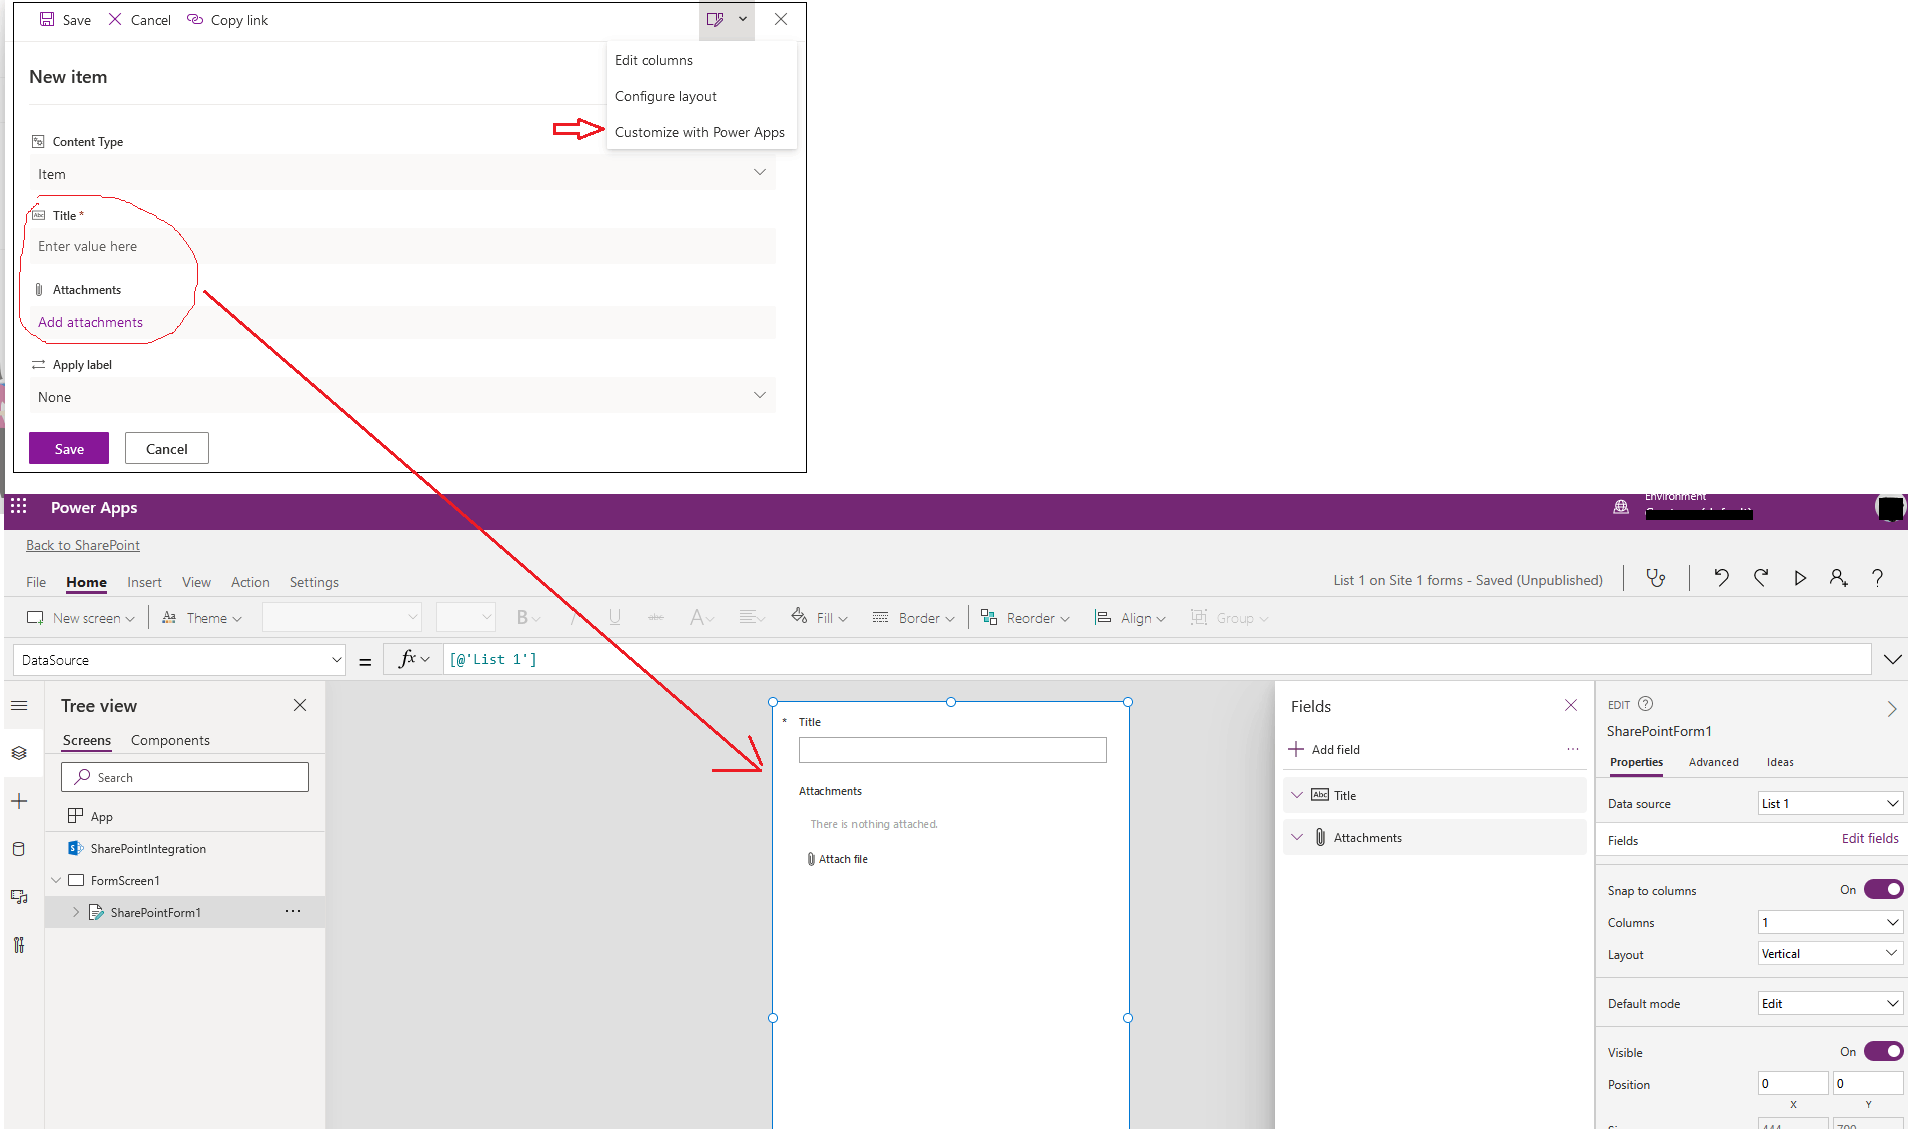This screenshot has height=1132, width=1908.
Task: Click the formula fx button
Action: click(x=414, y=659)
